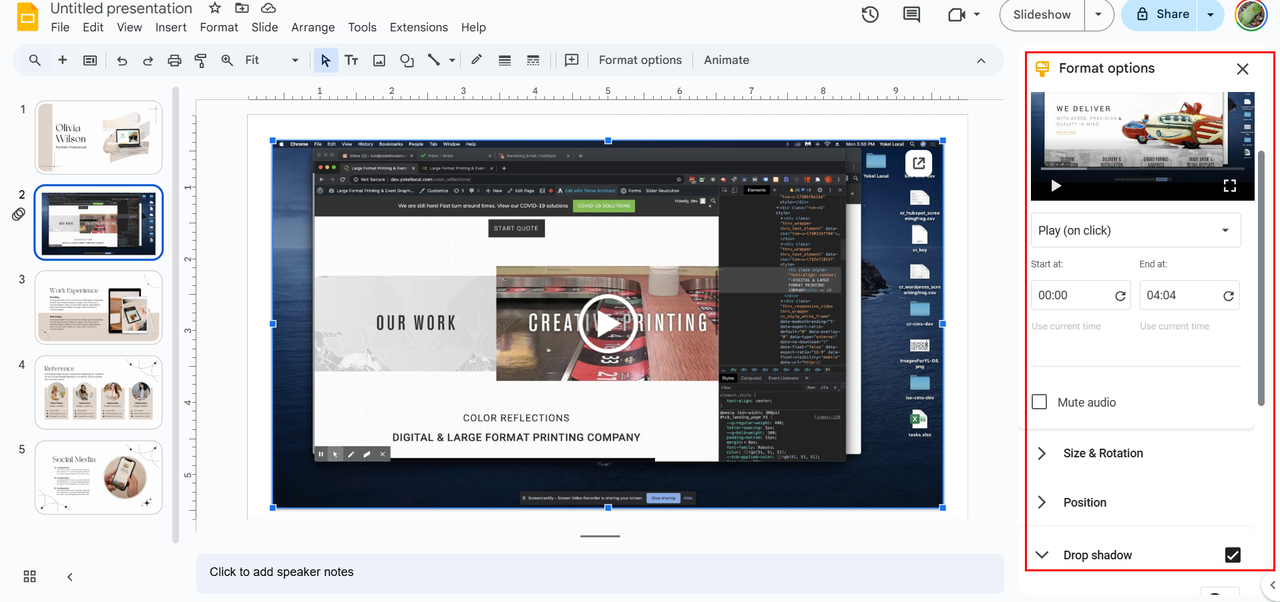Click the Search the menus magnifier icon

35,60
